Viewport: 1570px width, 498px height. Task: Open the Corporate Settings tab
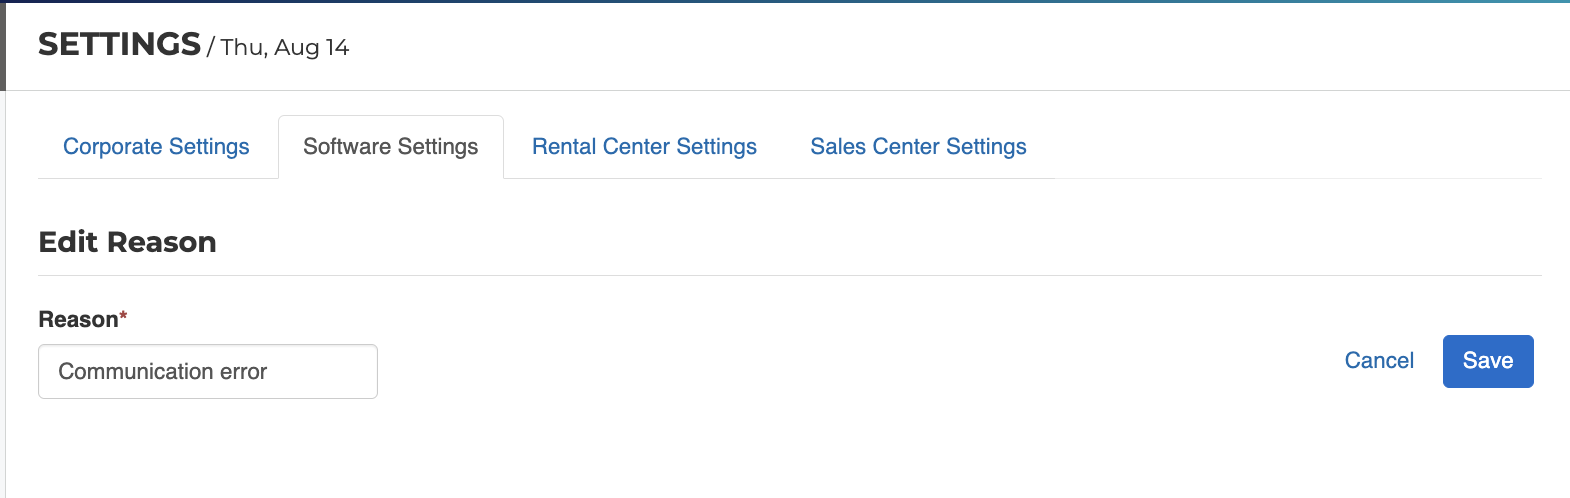pyautogui.click(x=156, y=147)
